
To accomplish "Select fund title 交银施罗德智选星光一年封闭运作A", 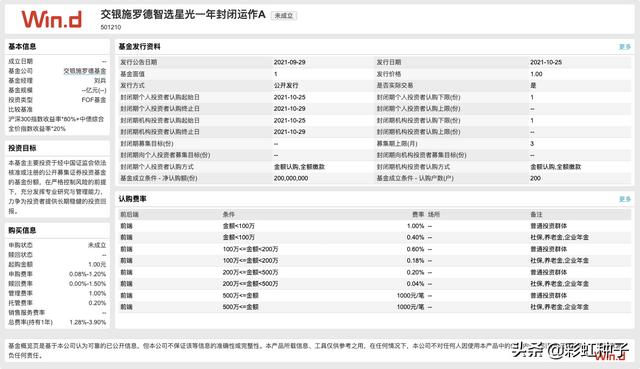I will (183, 15).
